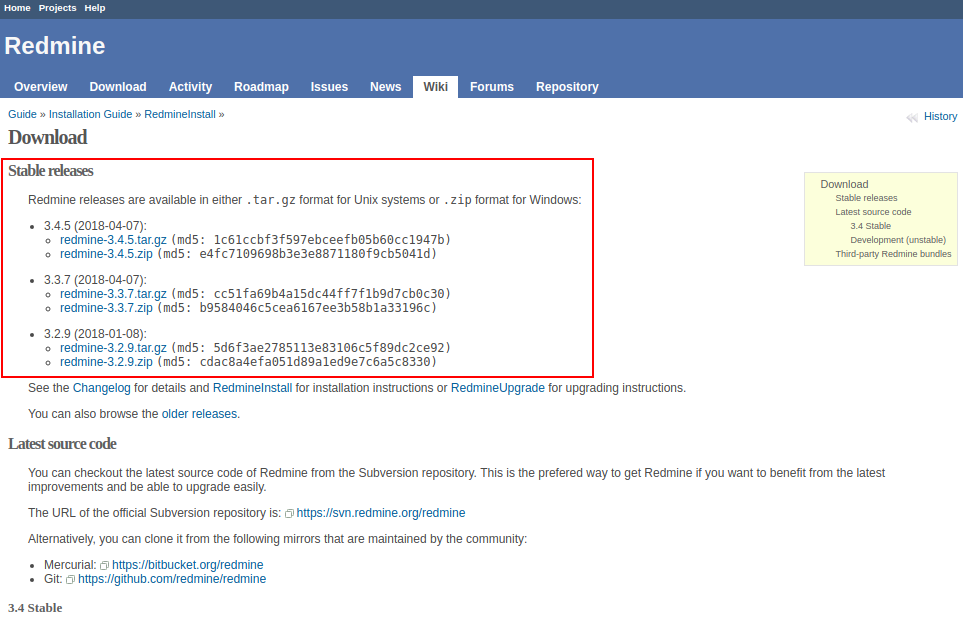This screenshot has height=622, width=963.
Task: Switch to the Repository tab
Action: 567,87
